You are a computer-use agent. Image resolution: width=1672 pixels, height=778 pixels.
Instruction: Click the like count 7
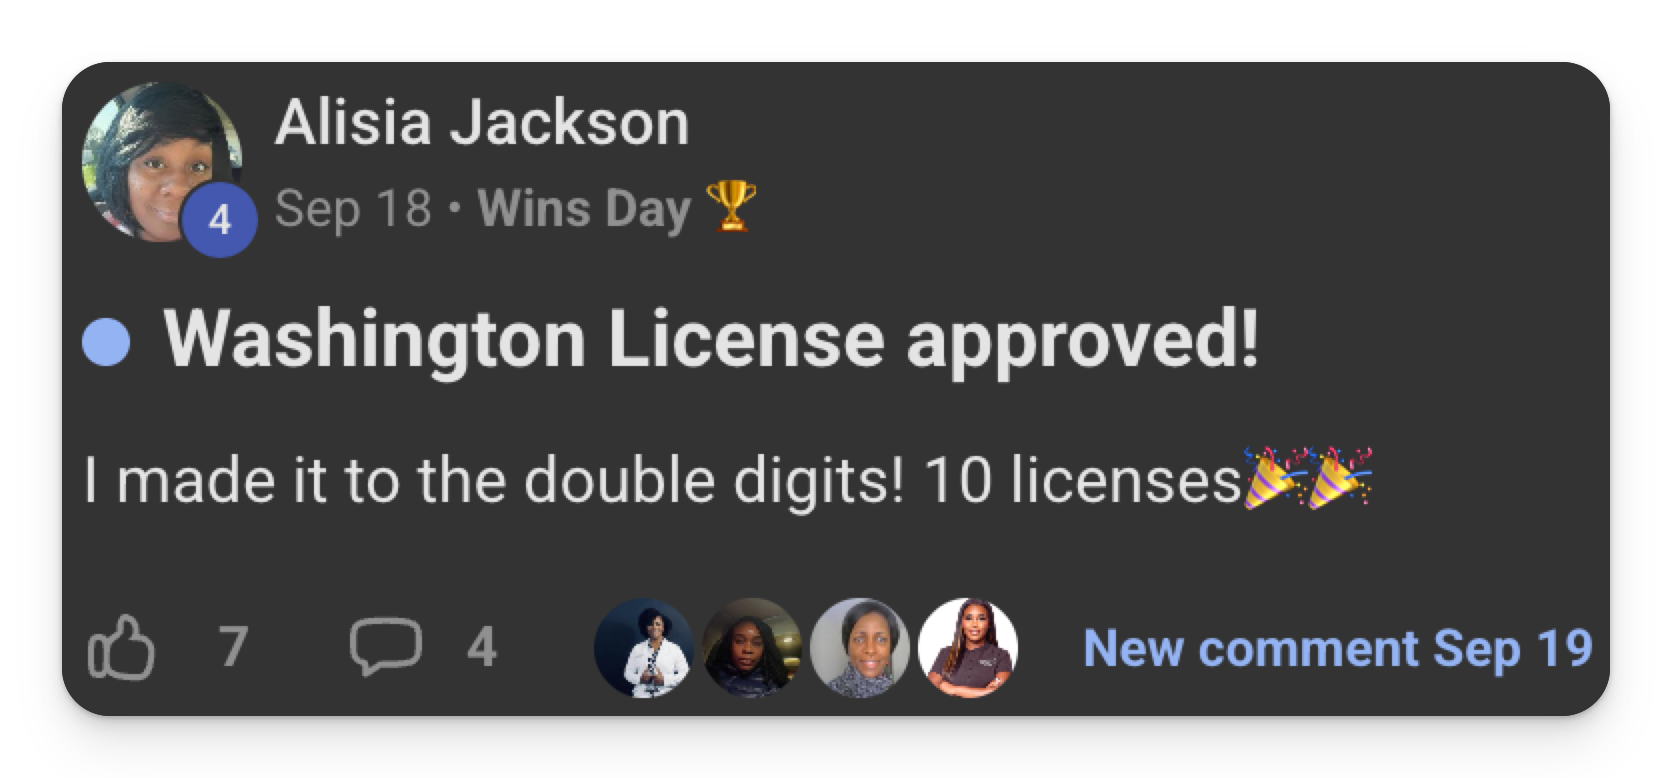pyautogui.click(x=233, y=647)
